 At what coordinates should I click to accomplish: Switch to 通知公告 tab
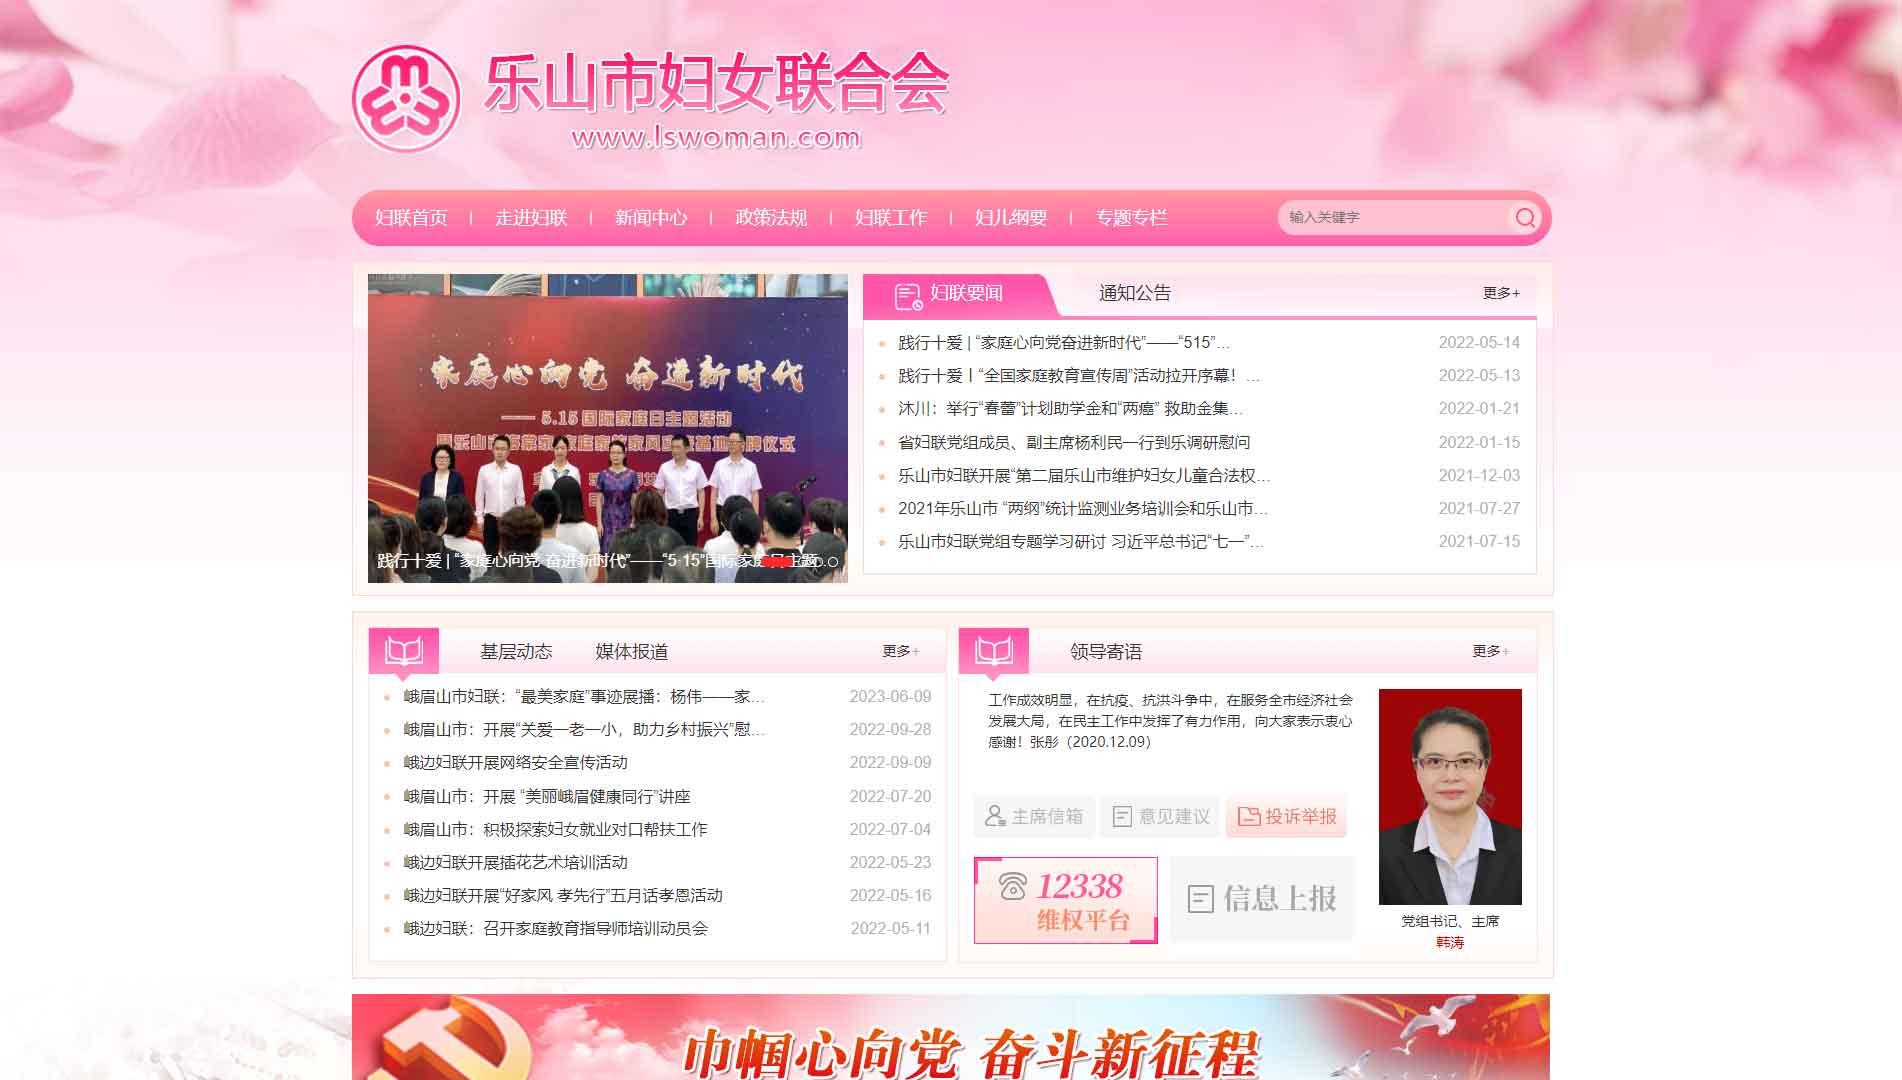[x=1135, y=293]
